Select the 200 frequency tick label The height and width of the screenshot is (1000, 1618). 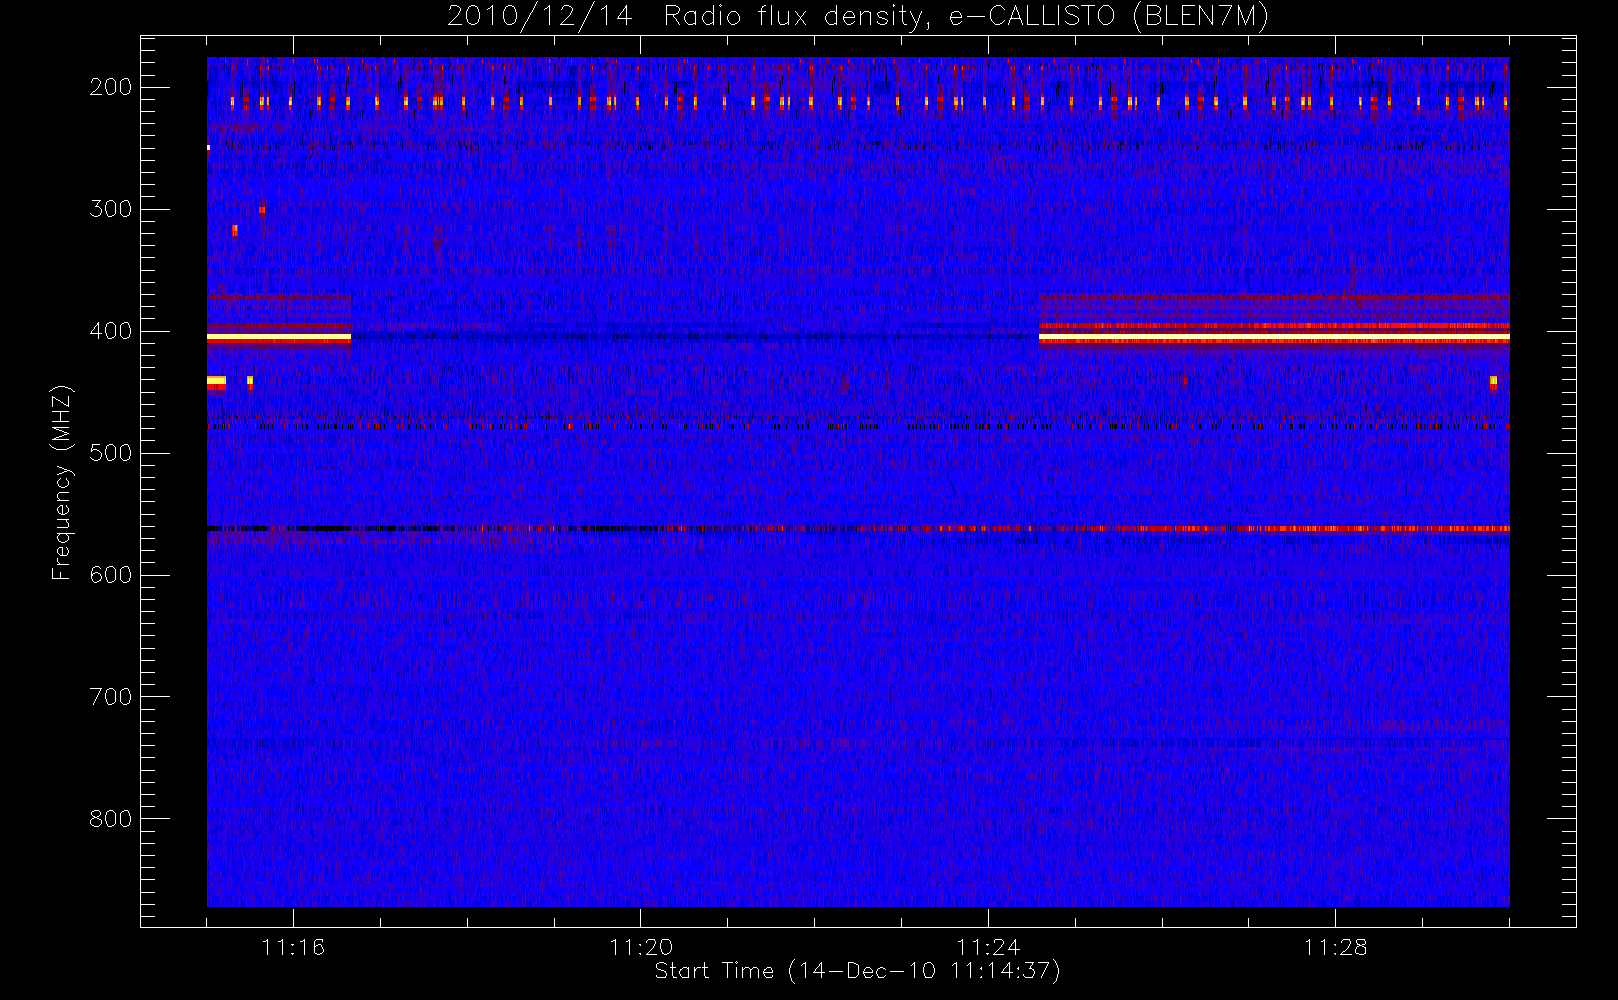click(x=110, y=87)
